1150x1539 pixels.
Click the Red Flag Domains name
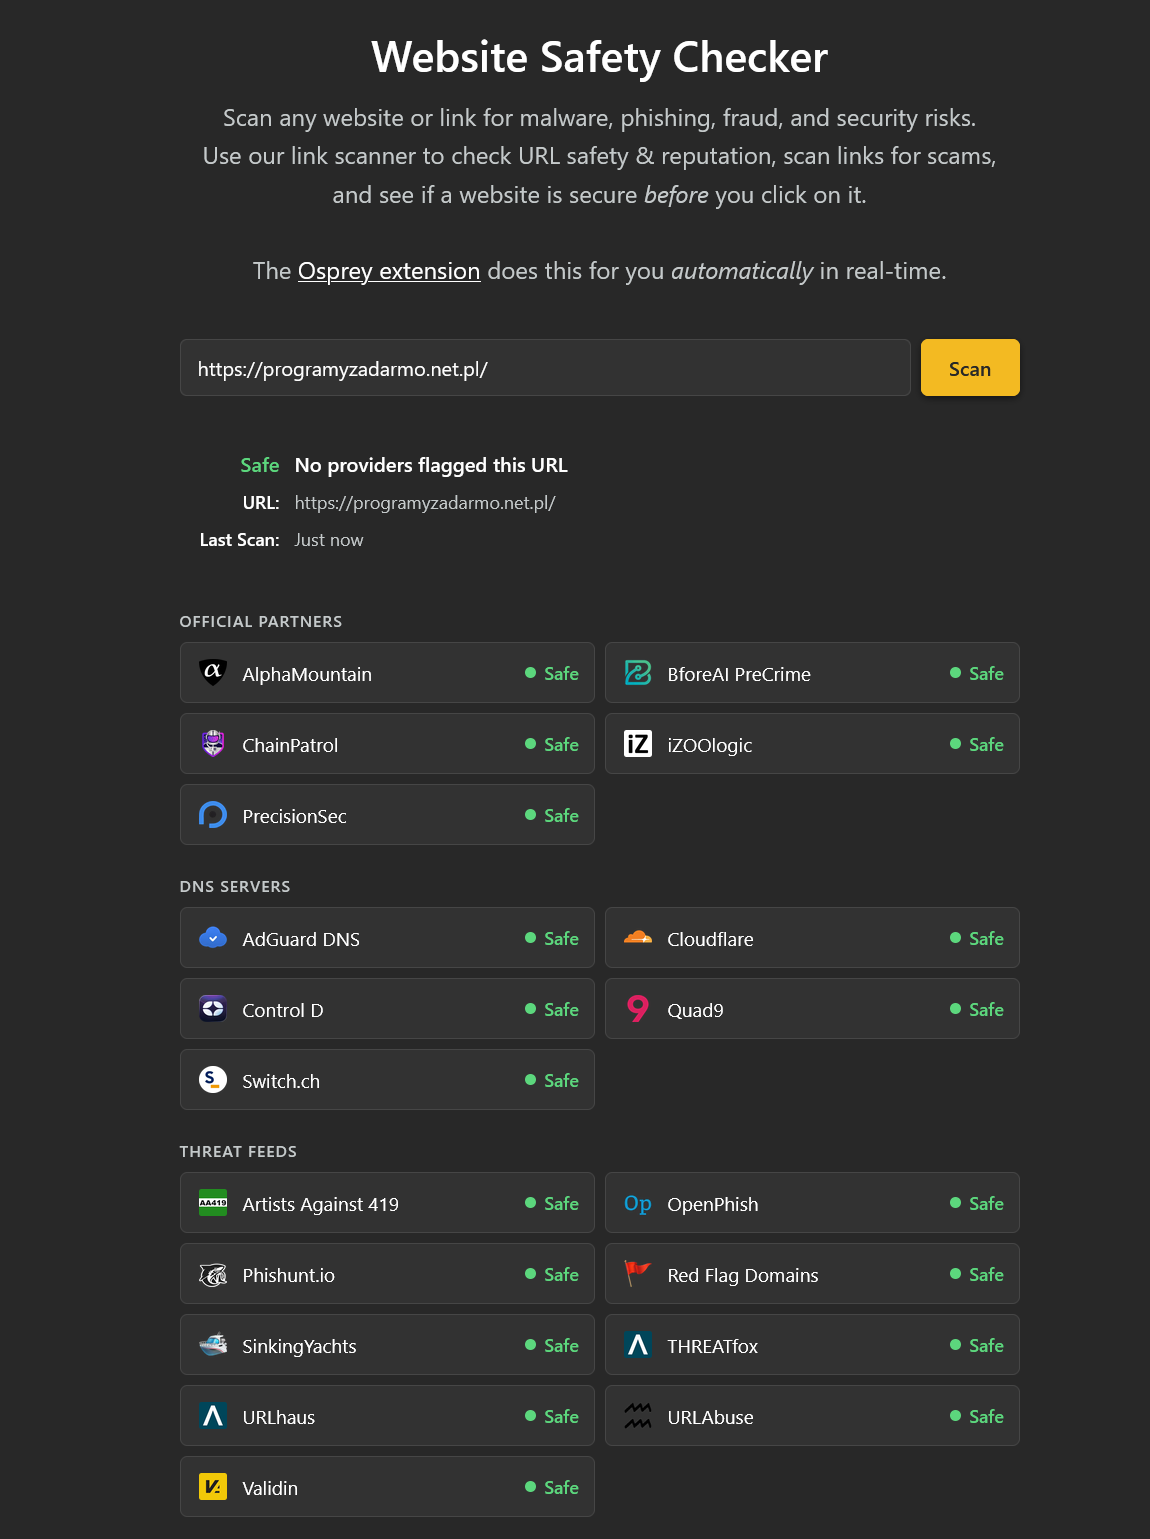tap(743, 1275)
